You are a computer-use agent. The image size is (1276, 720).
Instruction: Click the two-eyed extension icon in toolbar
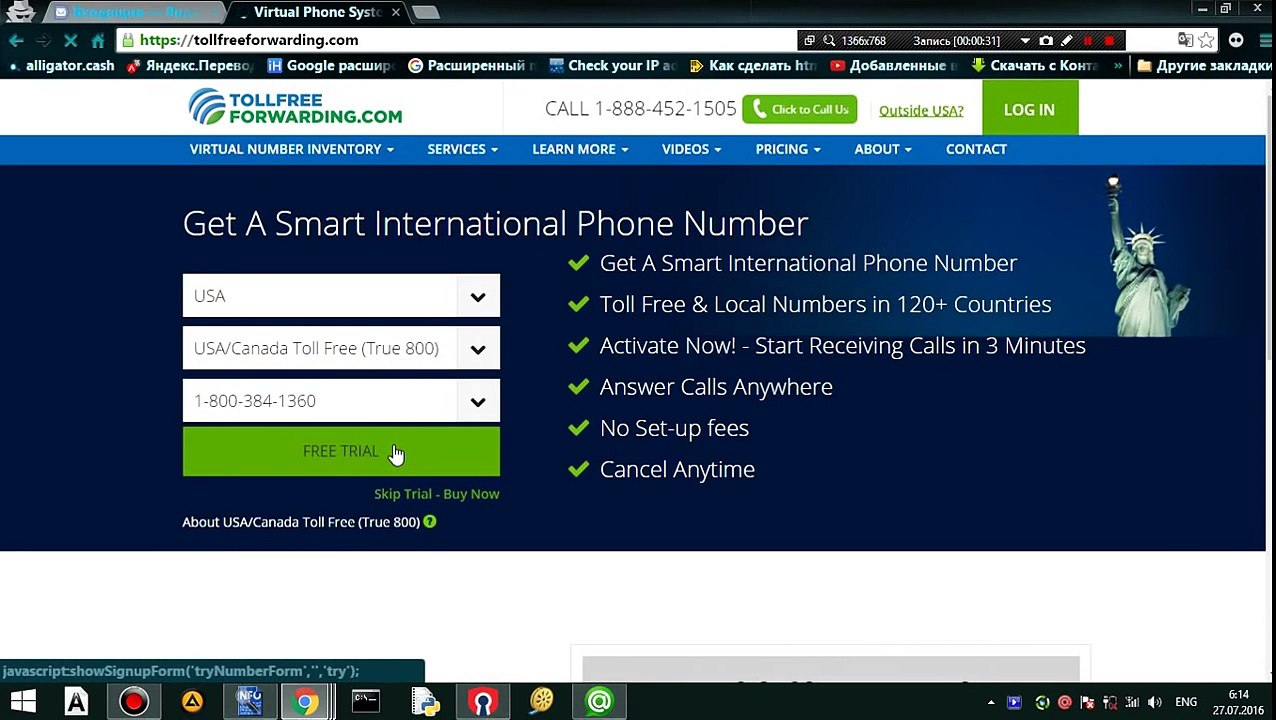1237,40
